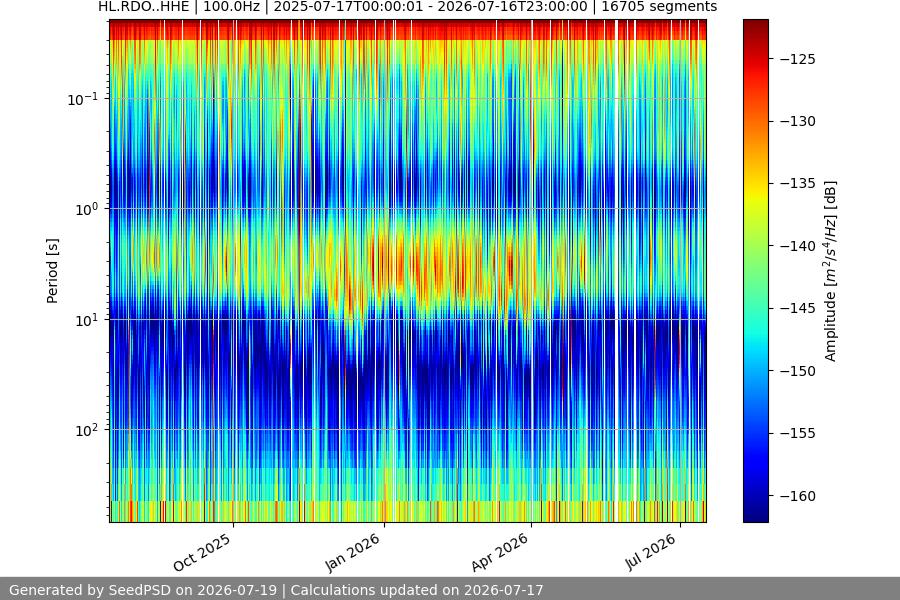Image resolution: width=900 pixels, height=600 pixels.
Task: Click the 'Jul 2026' x-axis label
Action: (650, 552)
